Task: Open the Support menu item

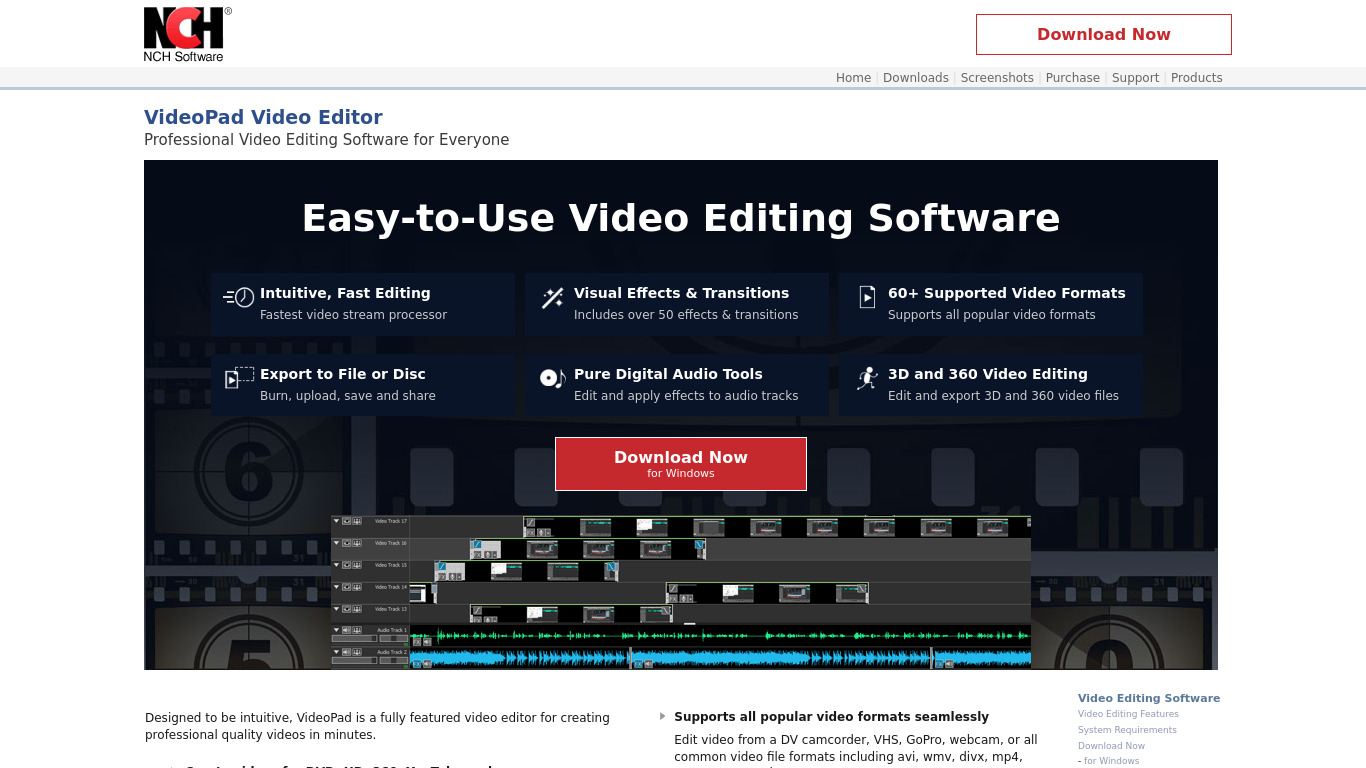Action: click(1135, 78)
